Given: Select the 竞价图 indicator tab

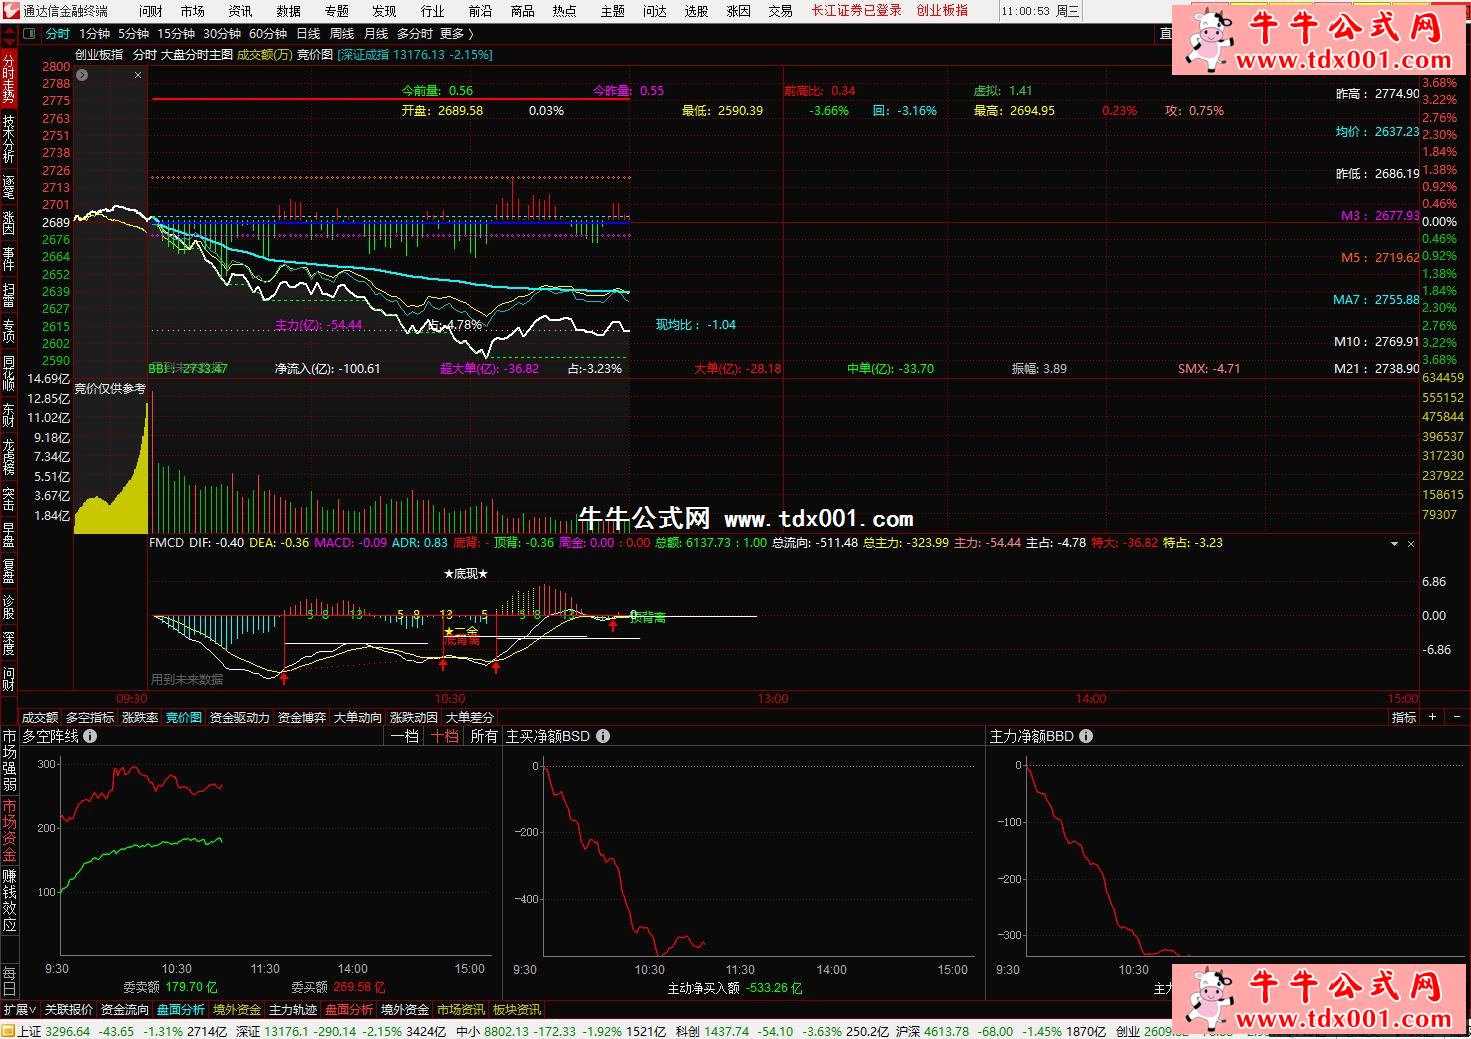Looking at the screenshot, I should 183,717.
